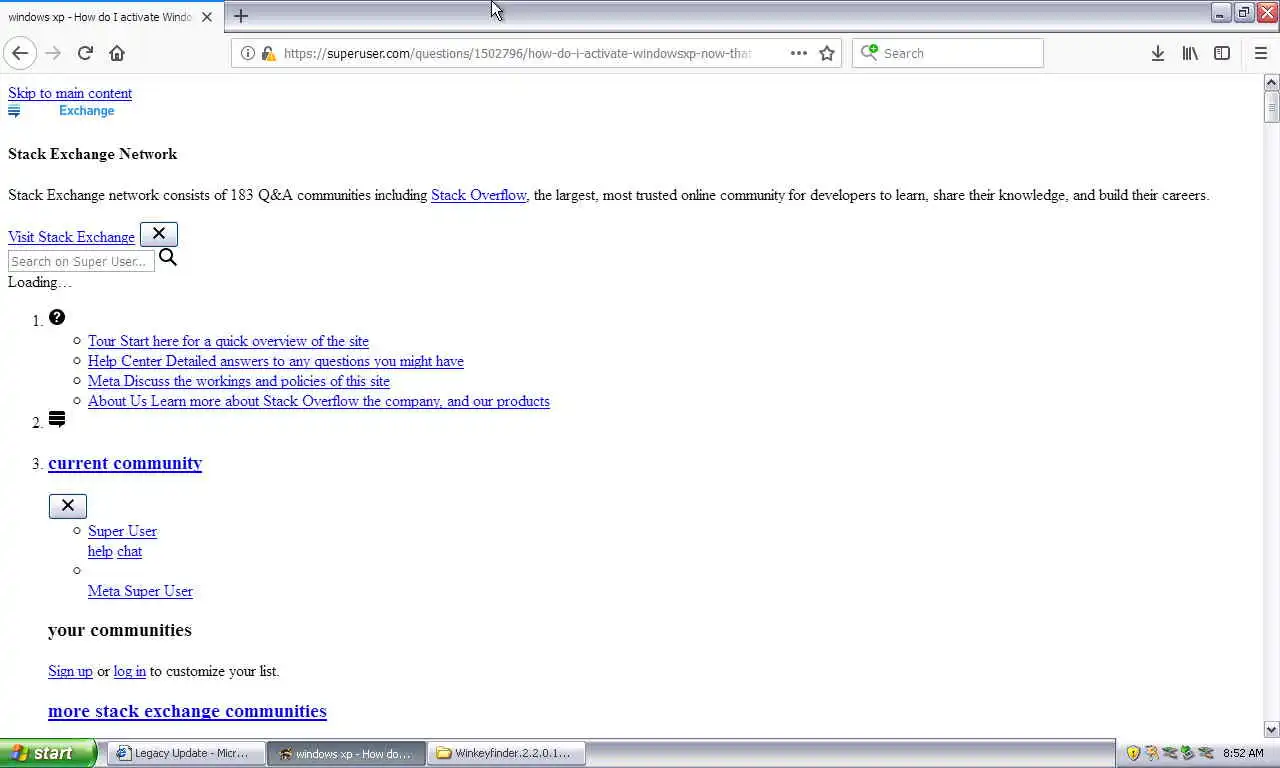This screenshot has height=768, width=1280.
Task: Click the Sign up link
Action: coord(70,671)
